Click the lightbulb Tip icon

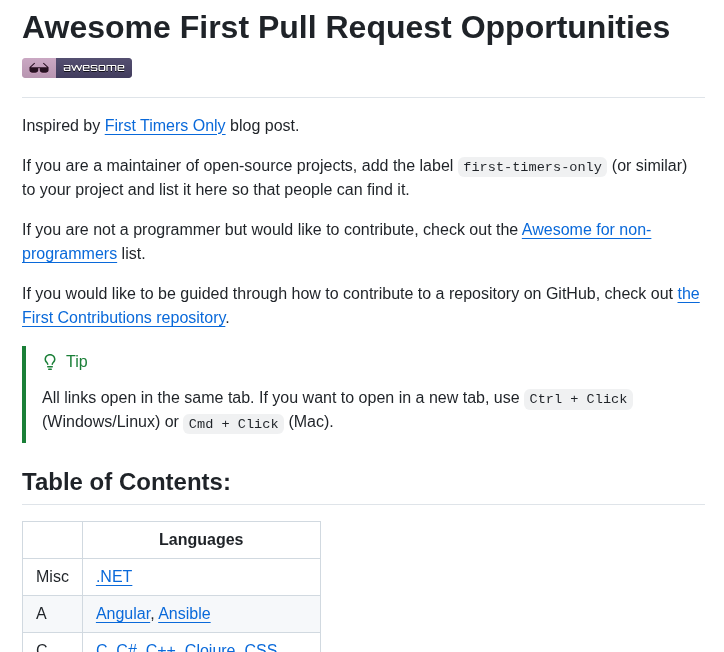tap(50, 362)
